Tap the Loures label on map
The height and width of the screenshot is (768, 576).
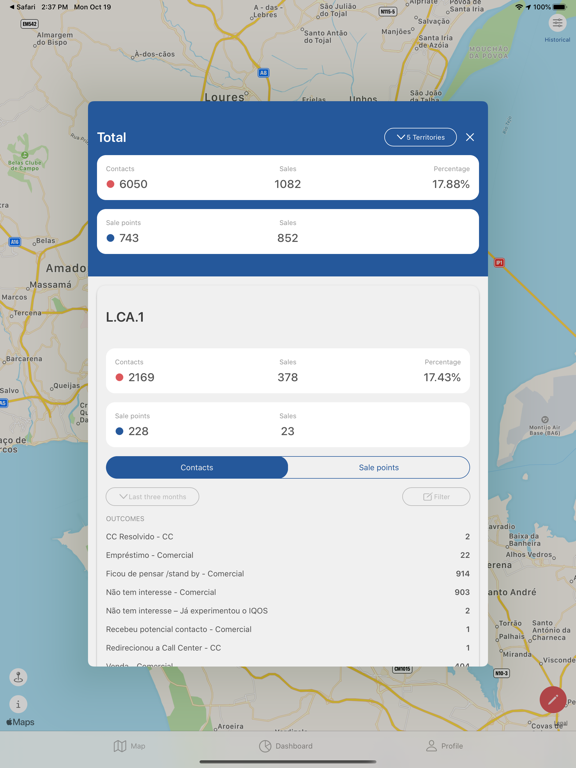pos(224,96)
